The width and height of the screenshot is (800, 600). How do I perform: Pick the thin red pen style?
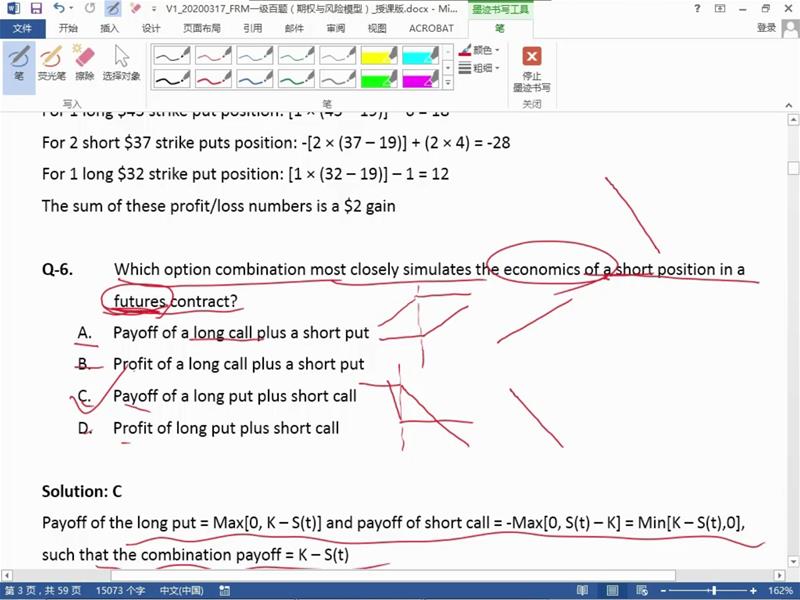(x=213, y=55)
